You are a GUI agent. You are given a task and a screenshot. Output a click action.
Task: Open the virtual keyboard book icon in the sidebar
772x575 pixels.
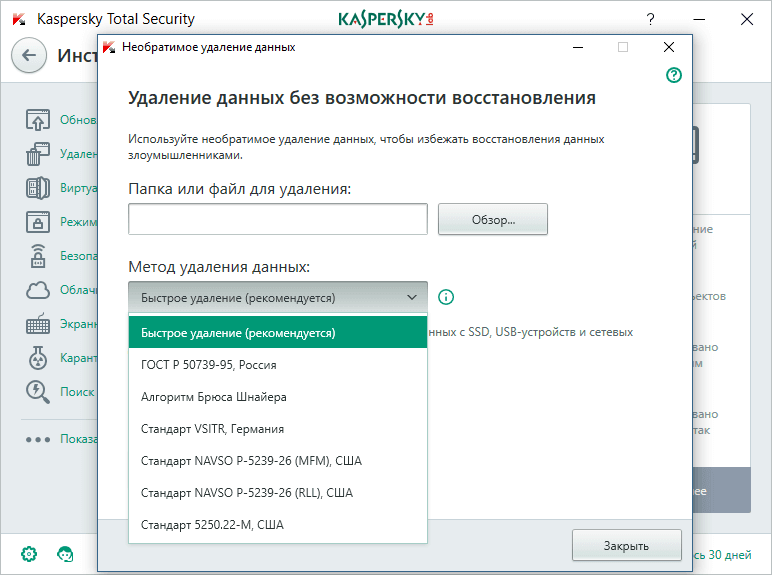point(38,188)
